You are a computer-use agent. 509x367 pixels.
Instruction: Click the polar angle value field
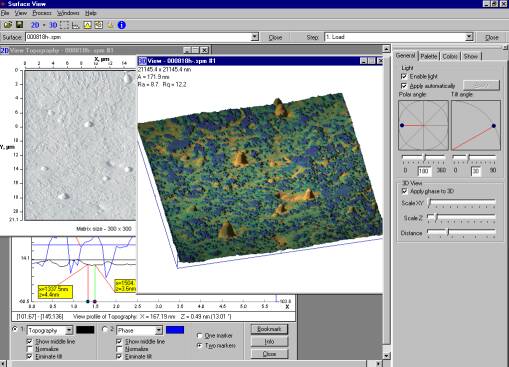[425, 171]
